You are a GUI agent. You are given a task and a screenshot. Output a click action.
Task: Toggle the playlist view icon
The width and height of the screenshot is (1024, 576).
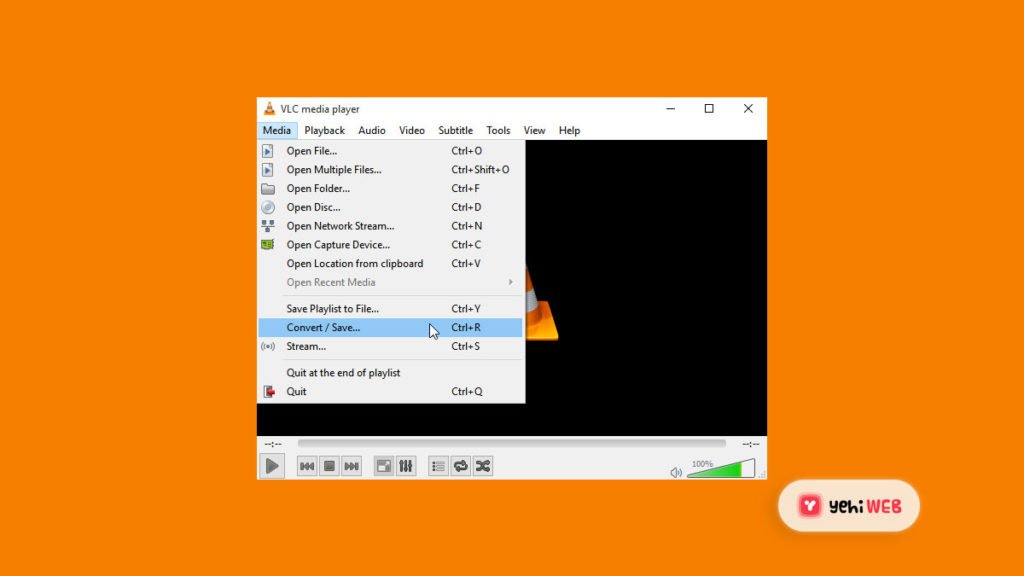pos(438,466)
